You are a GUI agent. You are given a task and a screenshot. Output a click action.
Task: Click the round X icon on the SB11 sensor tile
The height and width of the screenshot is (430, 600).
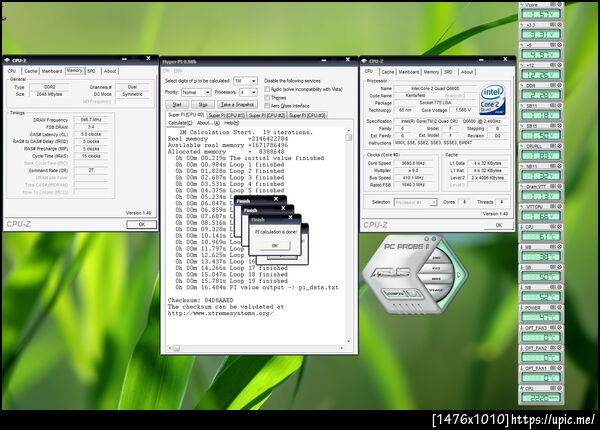click(x=559, y=105)
